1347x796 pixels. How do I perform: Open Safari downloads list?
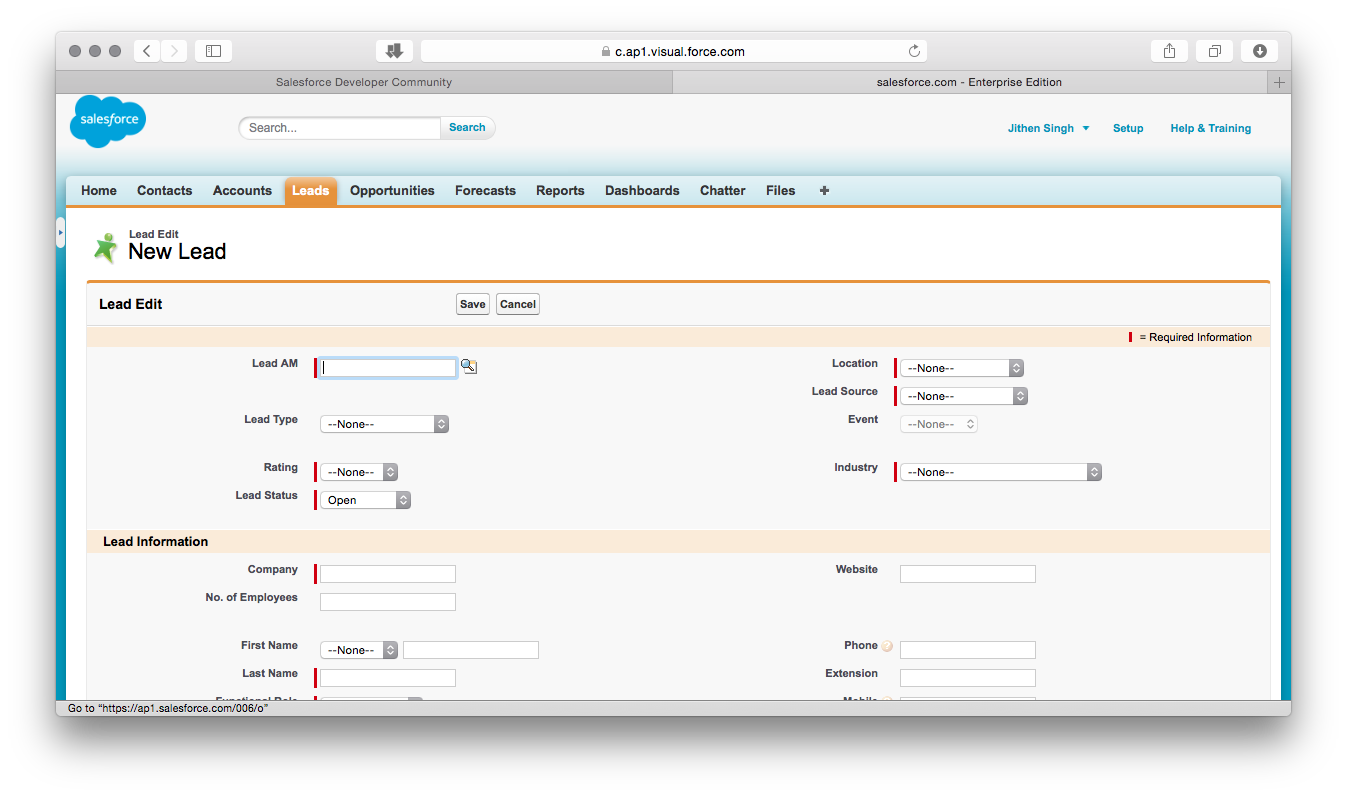coord(1259,51)
